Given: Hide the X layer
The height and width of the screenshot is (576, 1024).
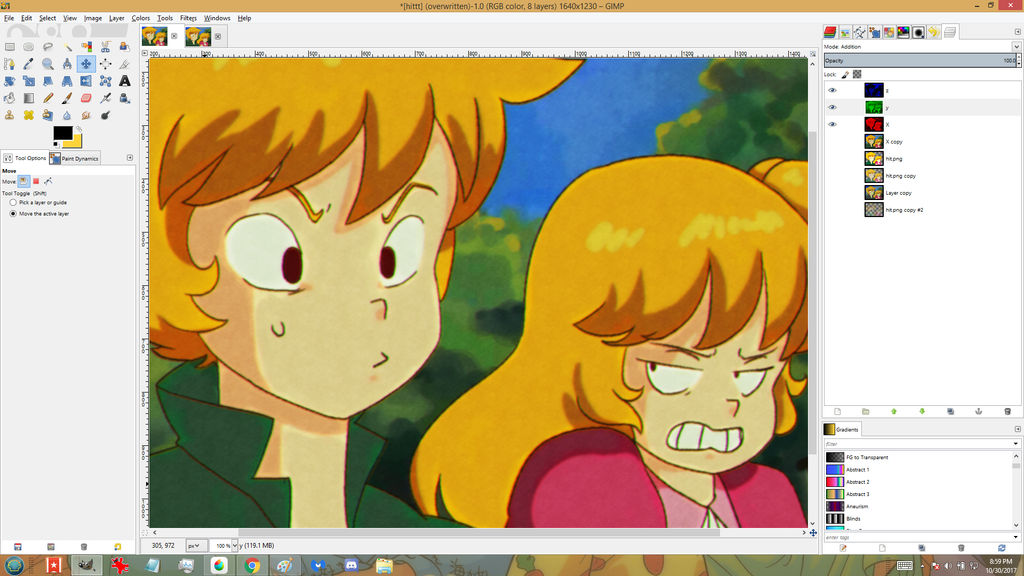Looking at the screenshot, I should (x=832, y=124).
